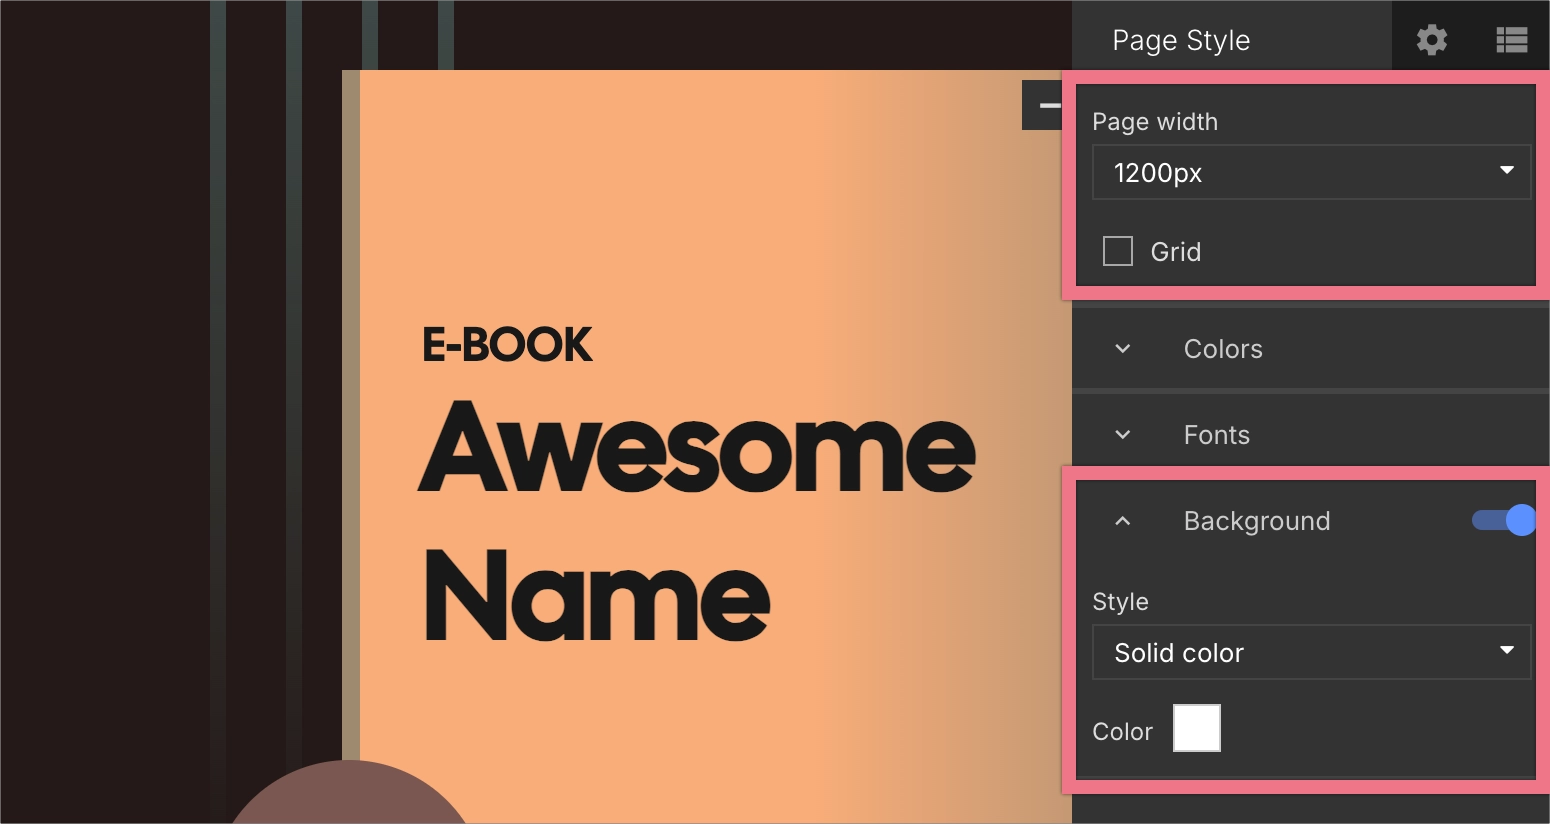
Task: Click the Color label in Background settings
Action: click(1122, 731)
